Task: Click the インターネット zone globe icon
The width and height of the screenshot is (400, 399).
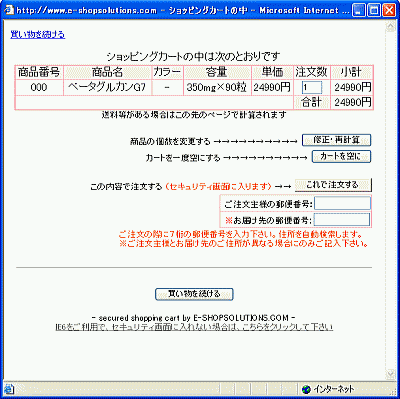Action: (x=306, y=389)
